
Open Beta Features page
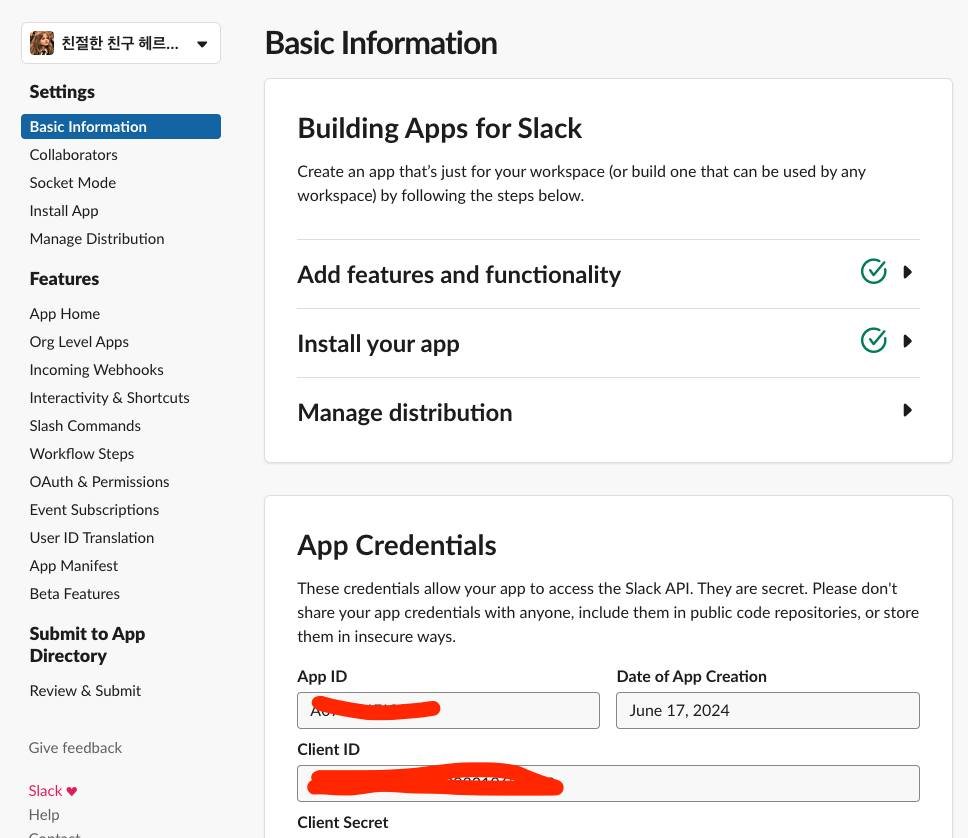(x=75, y=593)
